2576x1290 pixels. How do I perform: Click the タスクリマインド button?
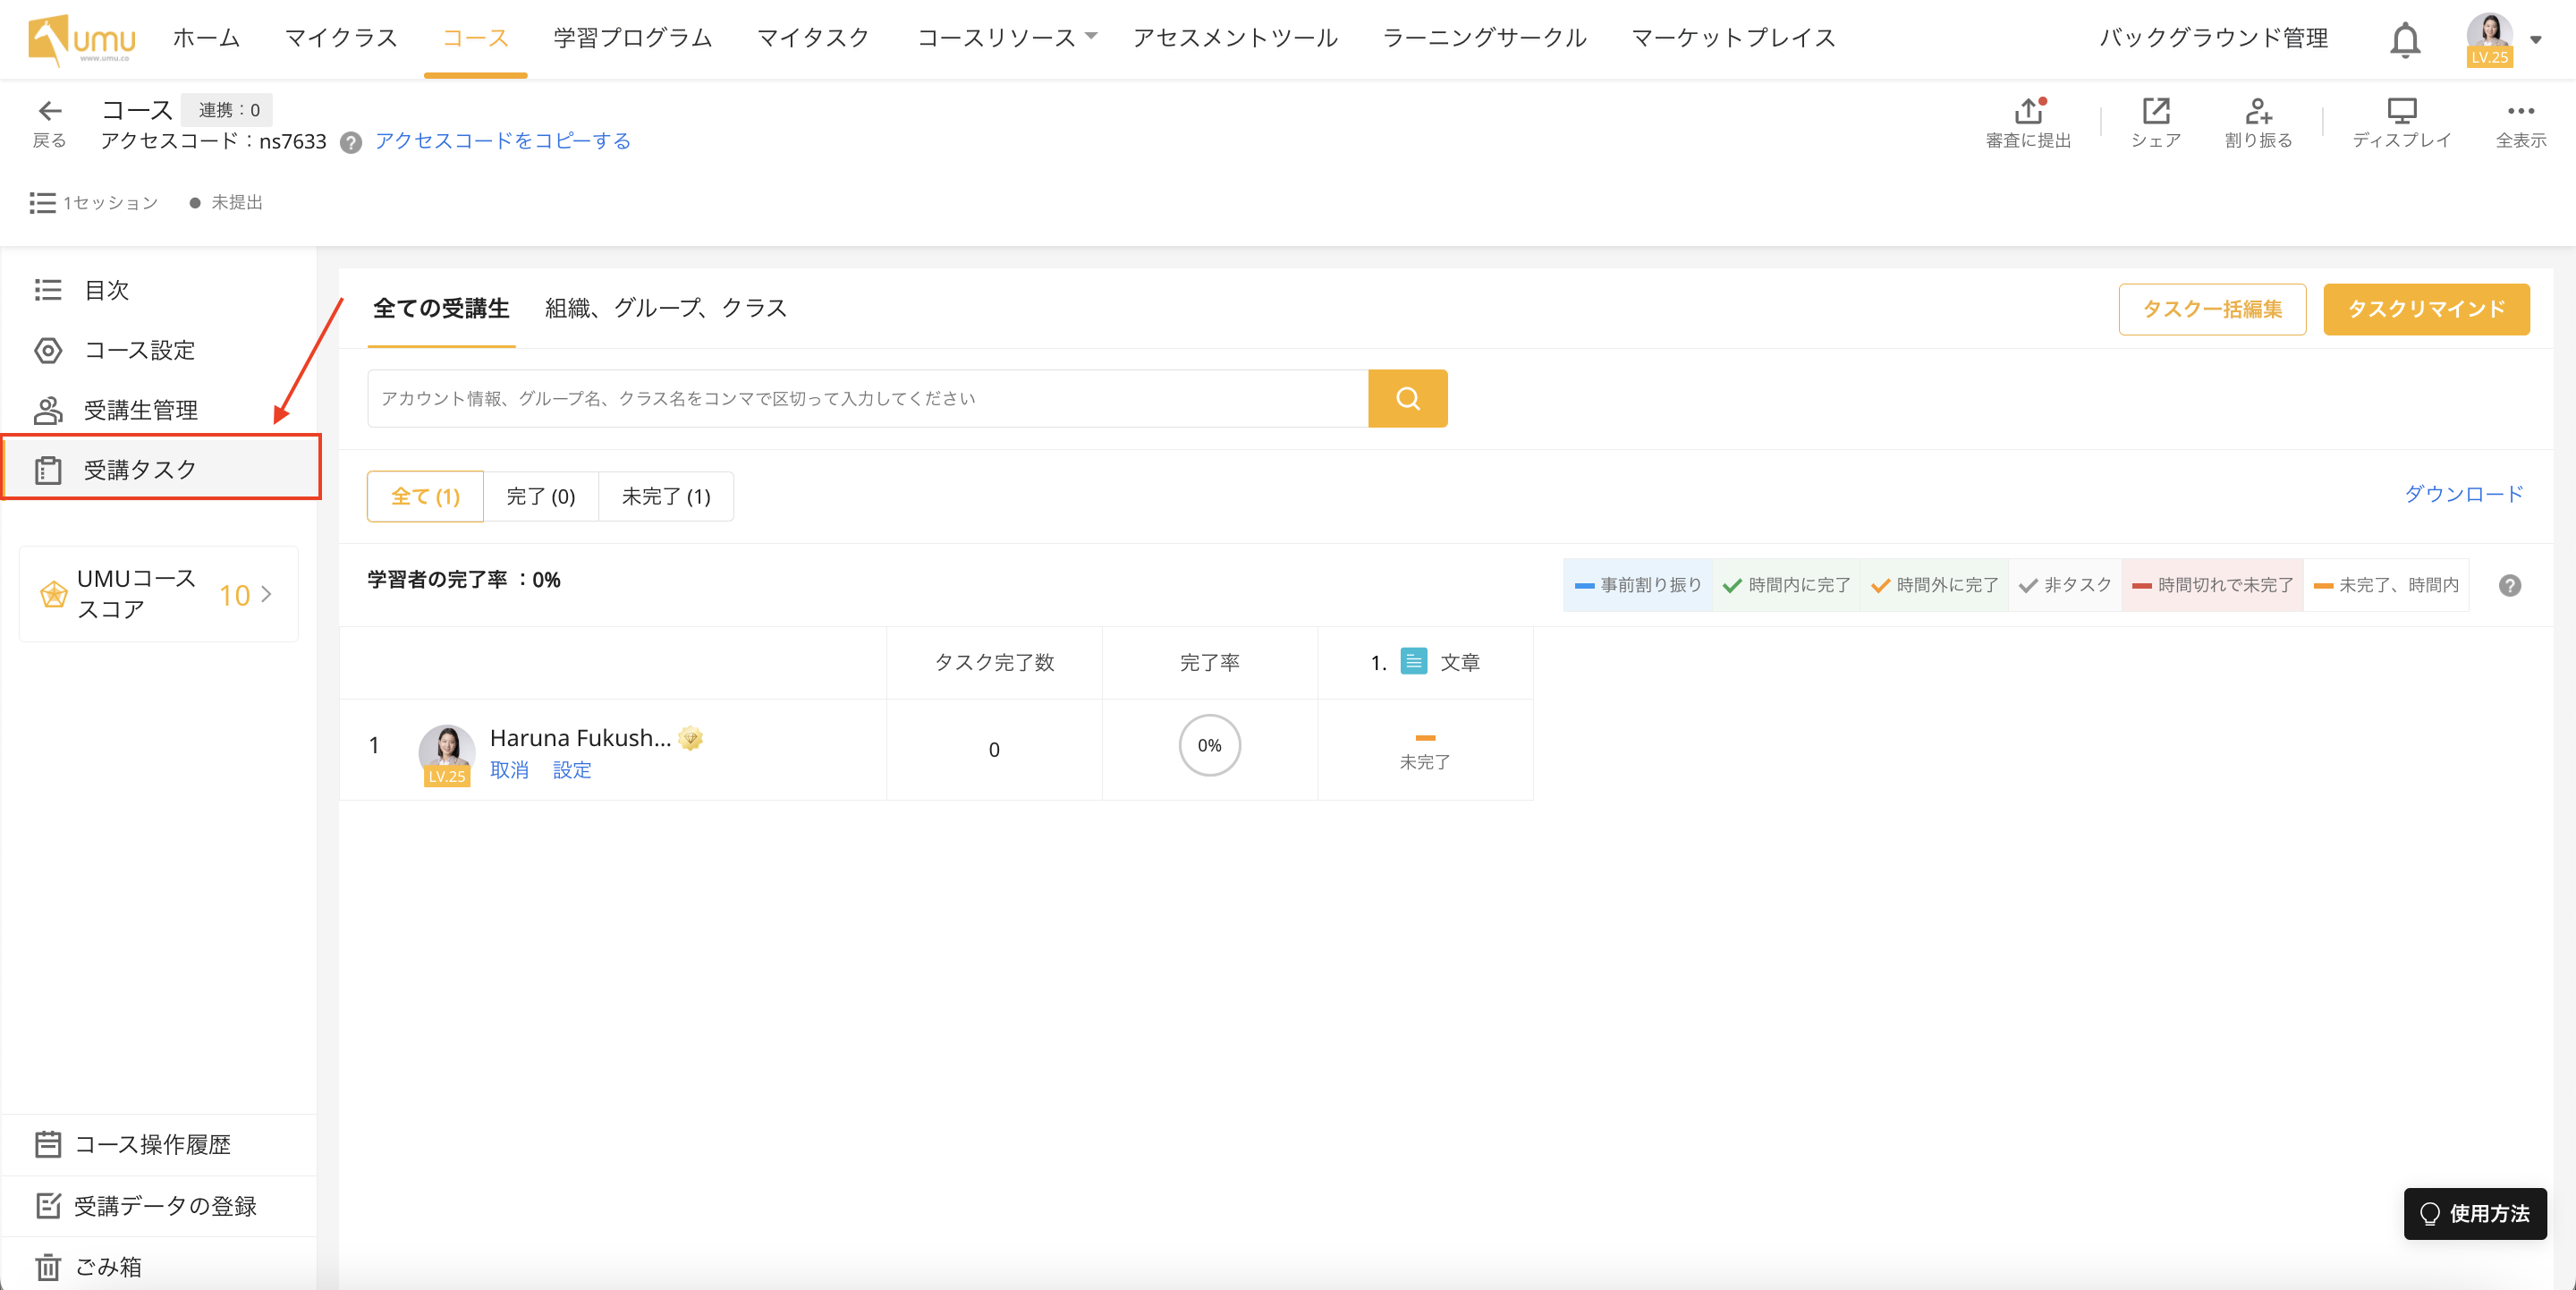[2425, 309]
